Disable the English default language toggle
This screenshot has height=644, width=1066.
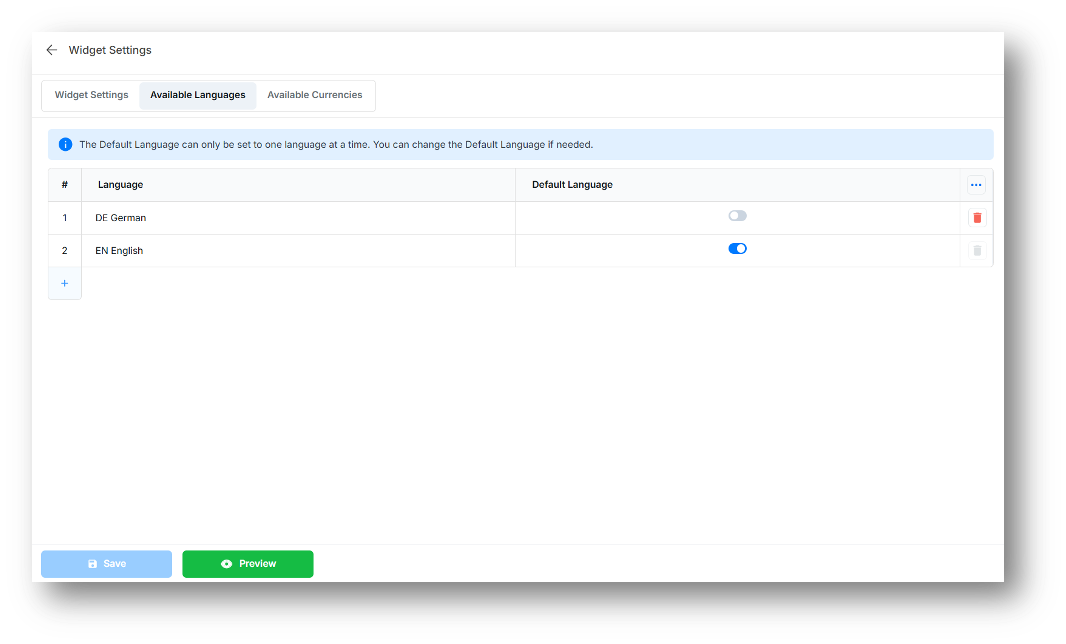point(737,248)
